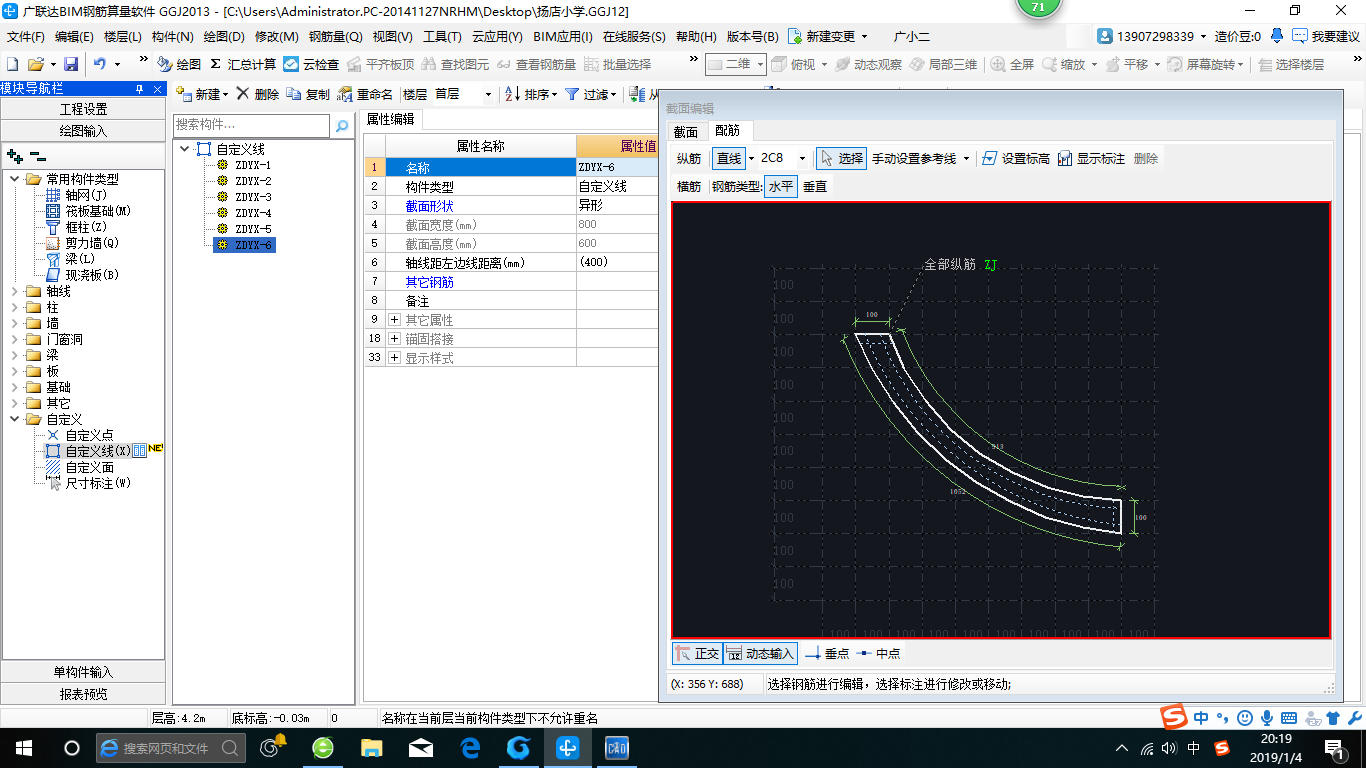Click 批量选择 batch select
The image size is (1366, 768).
coord(617,64)
